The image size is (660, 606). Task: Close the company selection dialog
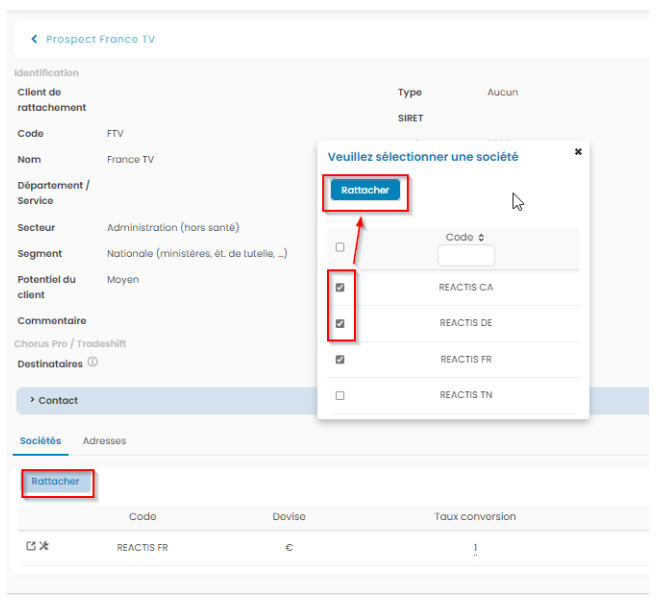(x=578, y=152)
